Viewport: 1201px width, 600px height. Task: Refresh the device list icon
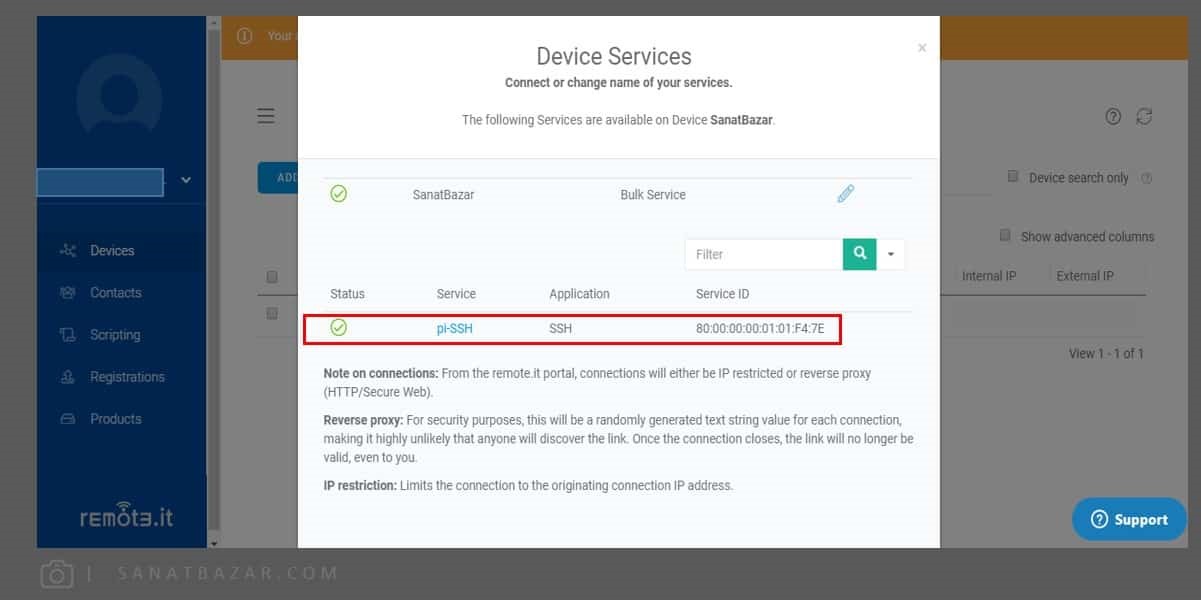click(1144, 116)
